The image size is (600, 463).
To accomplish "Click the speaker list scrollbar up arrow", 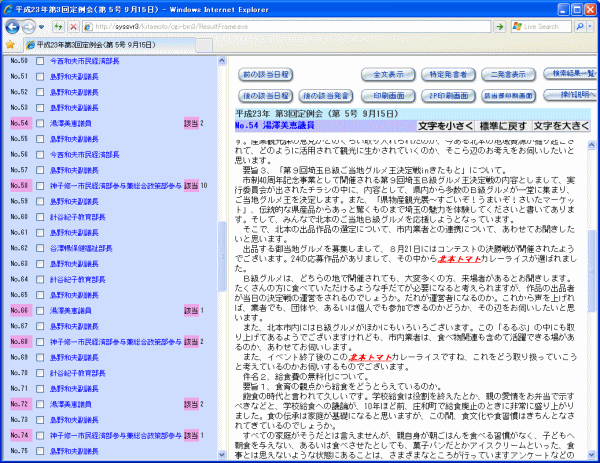I will tap(222, 61).
